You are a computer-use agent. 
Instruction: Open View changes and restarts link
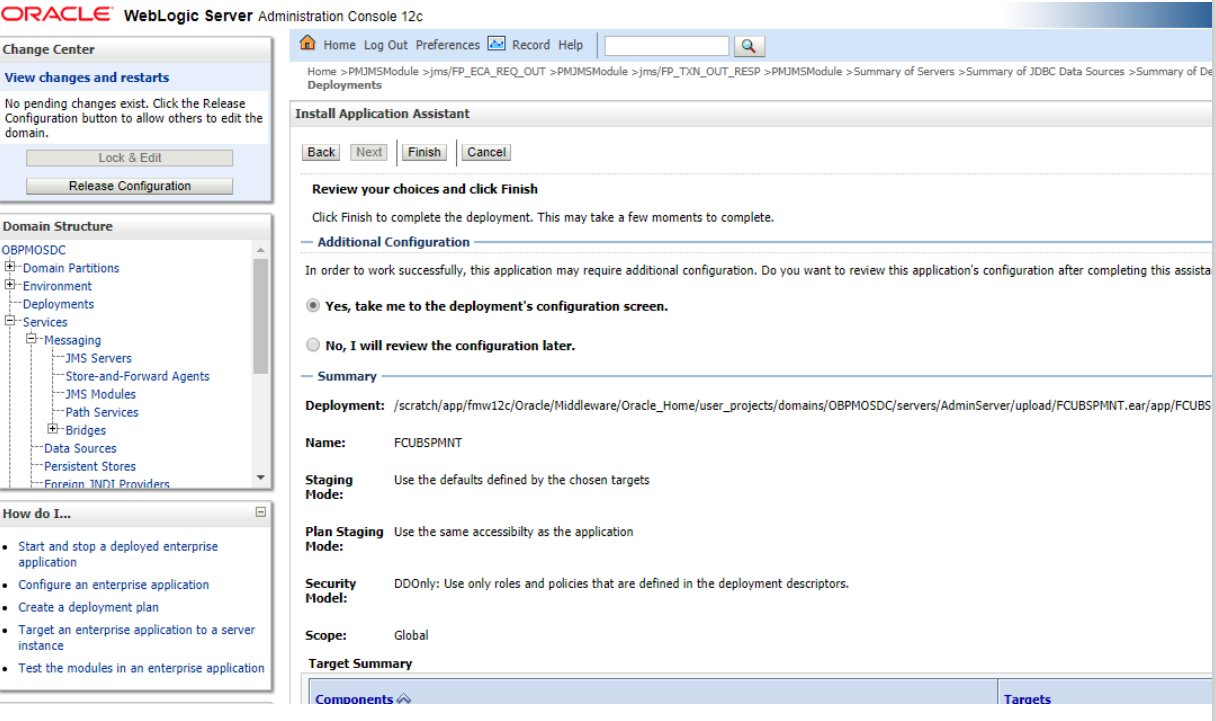[87, 77]
